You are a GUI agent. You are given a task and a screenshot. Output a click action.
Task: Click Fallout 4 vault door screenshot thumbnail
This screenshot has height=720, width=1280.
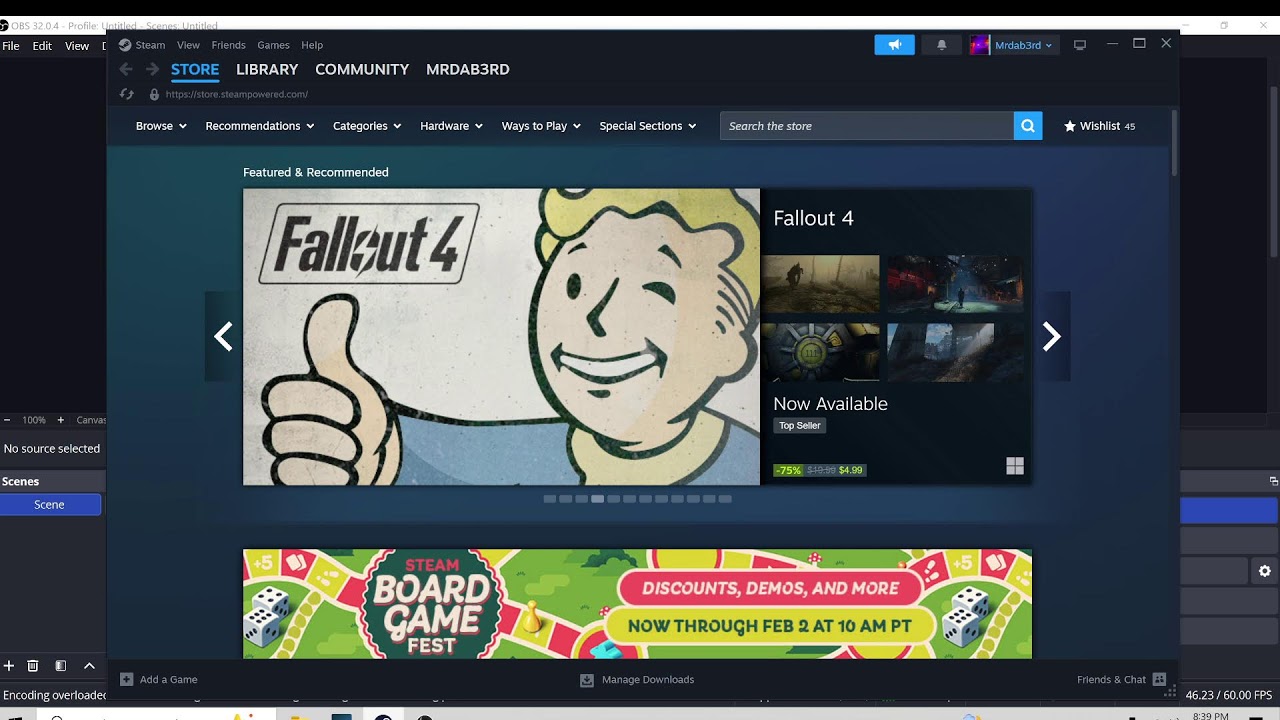(821, 352)
